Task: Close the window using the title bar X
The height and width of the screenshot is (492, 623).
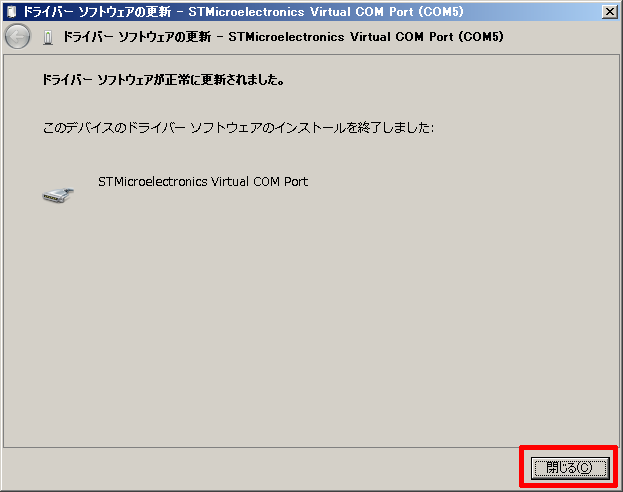Action: [609, 12]
